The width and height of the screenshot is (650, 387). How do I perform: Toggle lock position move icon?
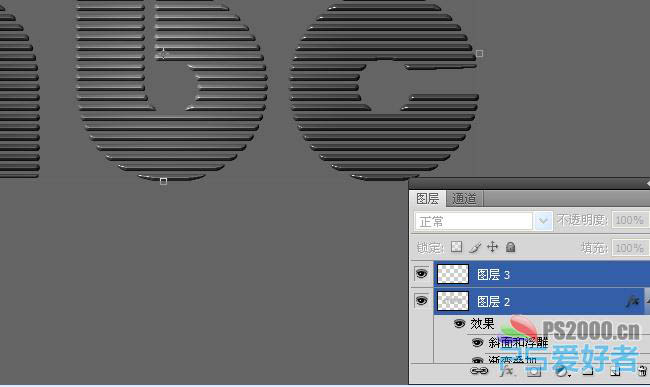coord(492,247)
